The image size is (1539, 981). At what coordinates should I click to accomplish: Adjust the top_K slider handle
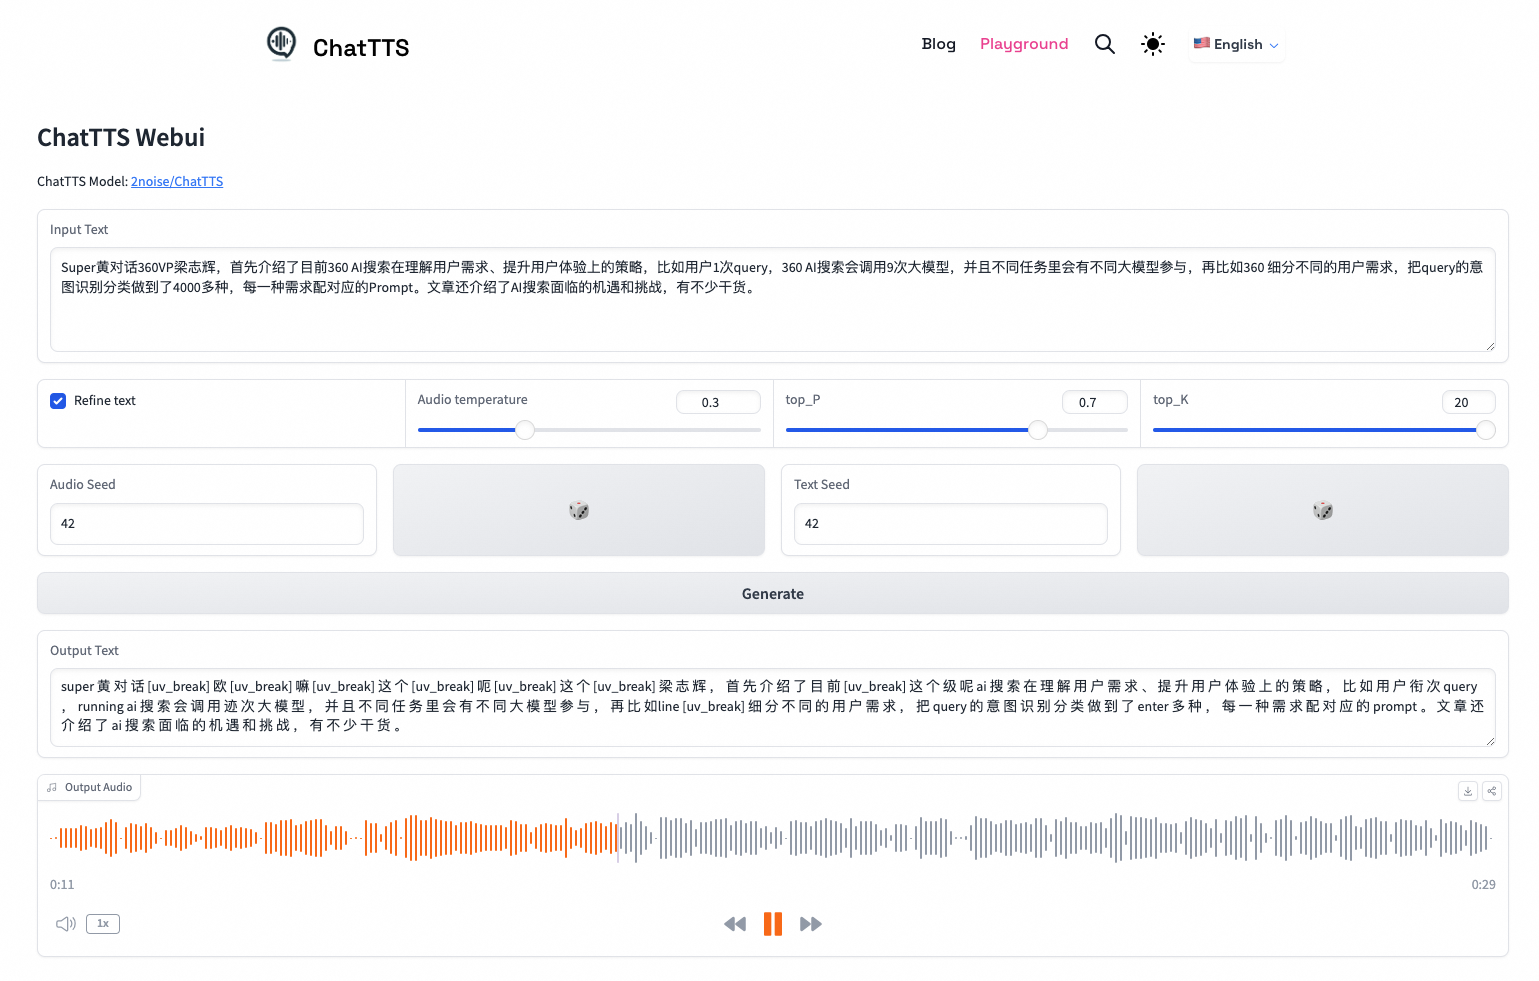click(x=1486, y=430)
